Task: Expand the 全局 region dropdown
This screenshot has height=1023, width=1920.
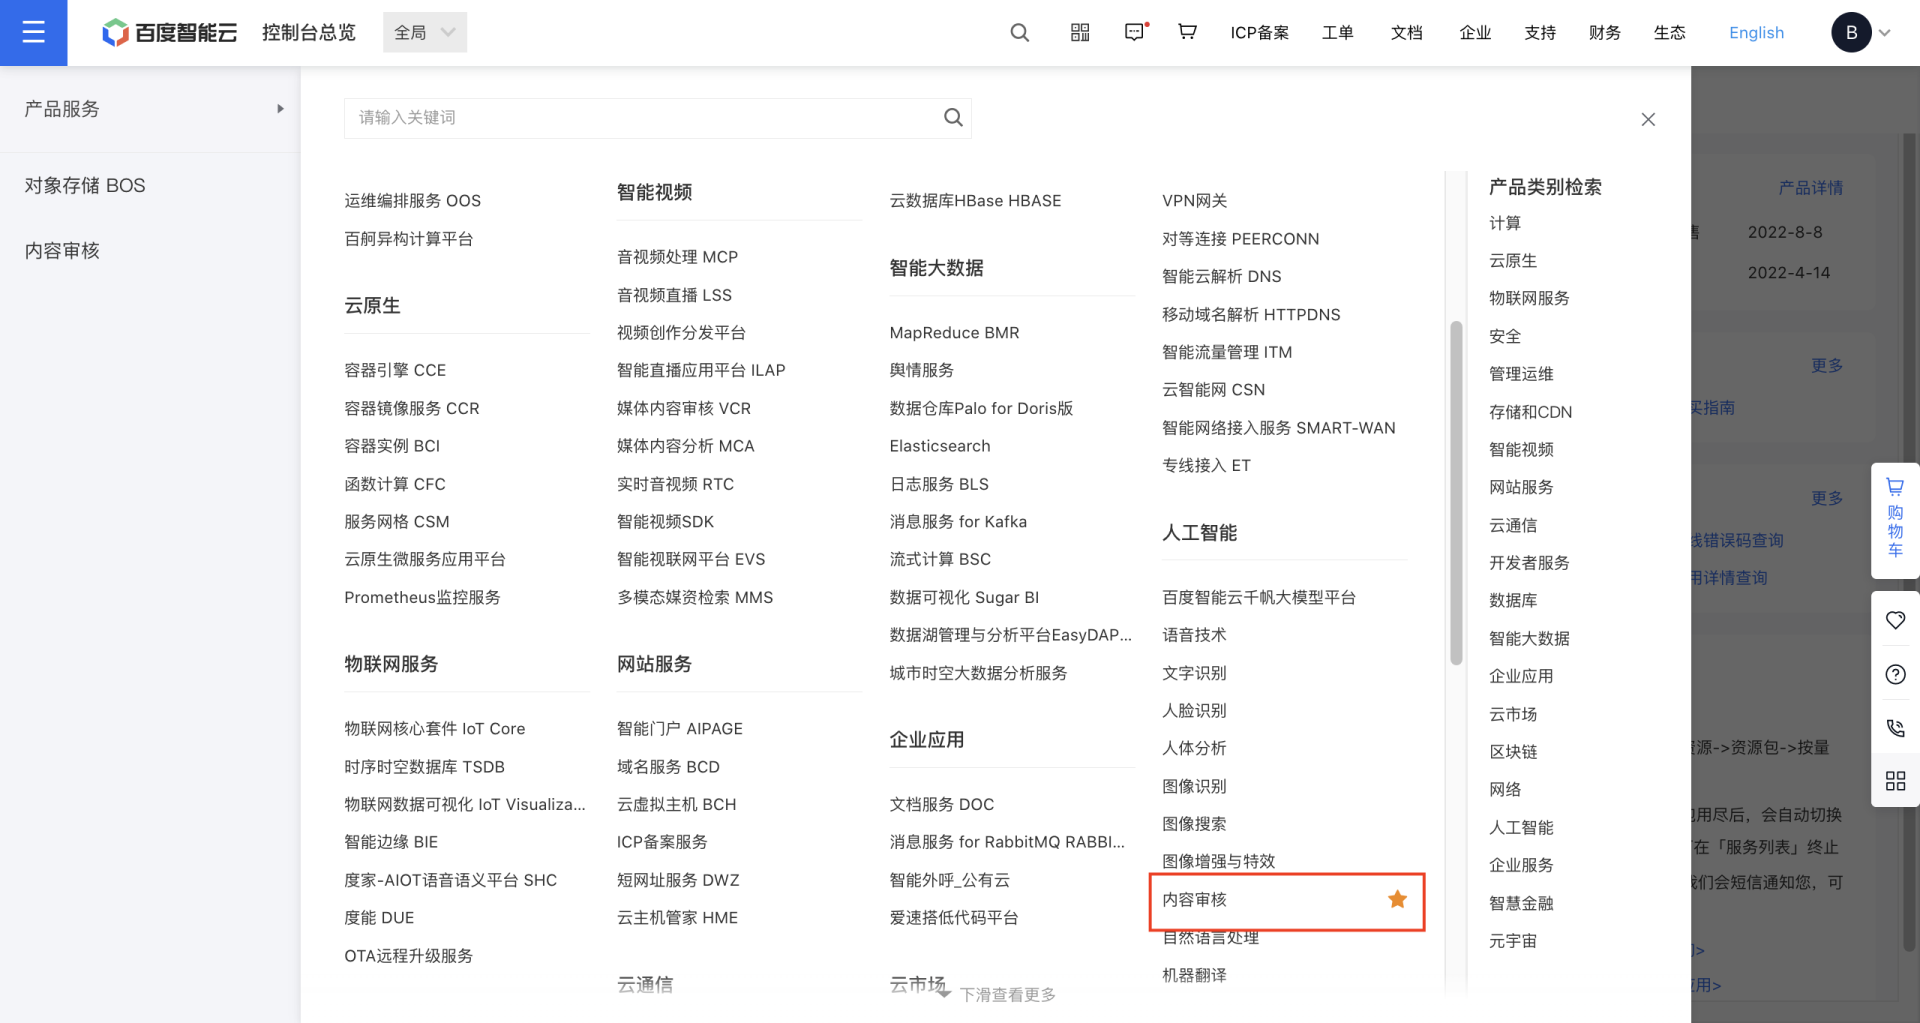Action: (425, 32)
